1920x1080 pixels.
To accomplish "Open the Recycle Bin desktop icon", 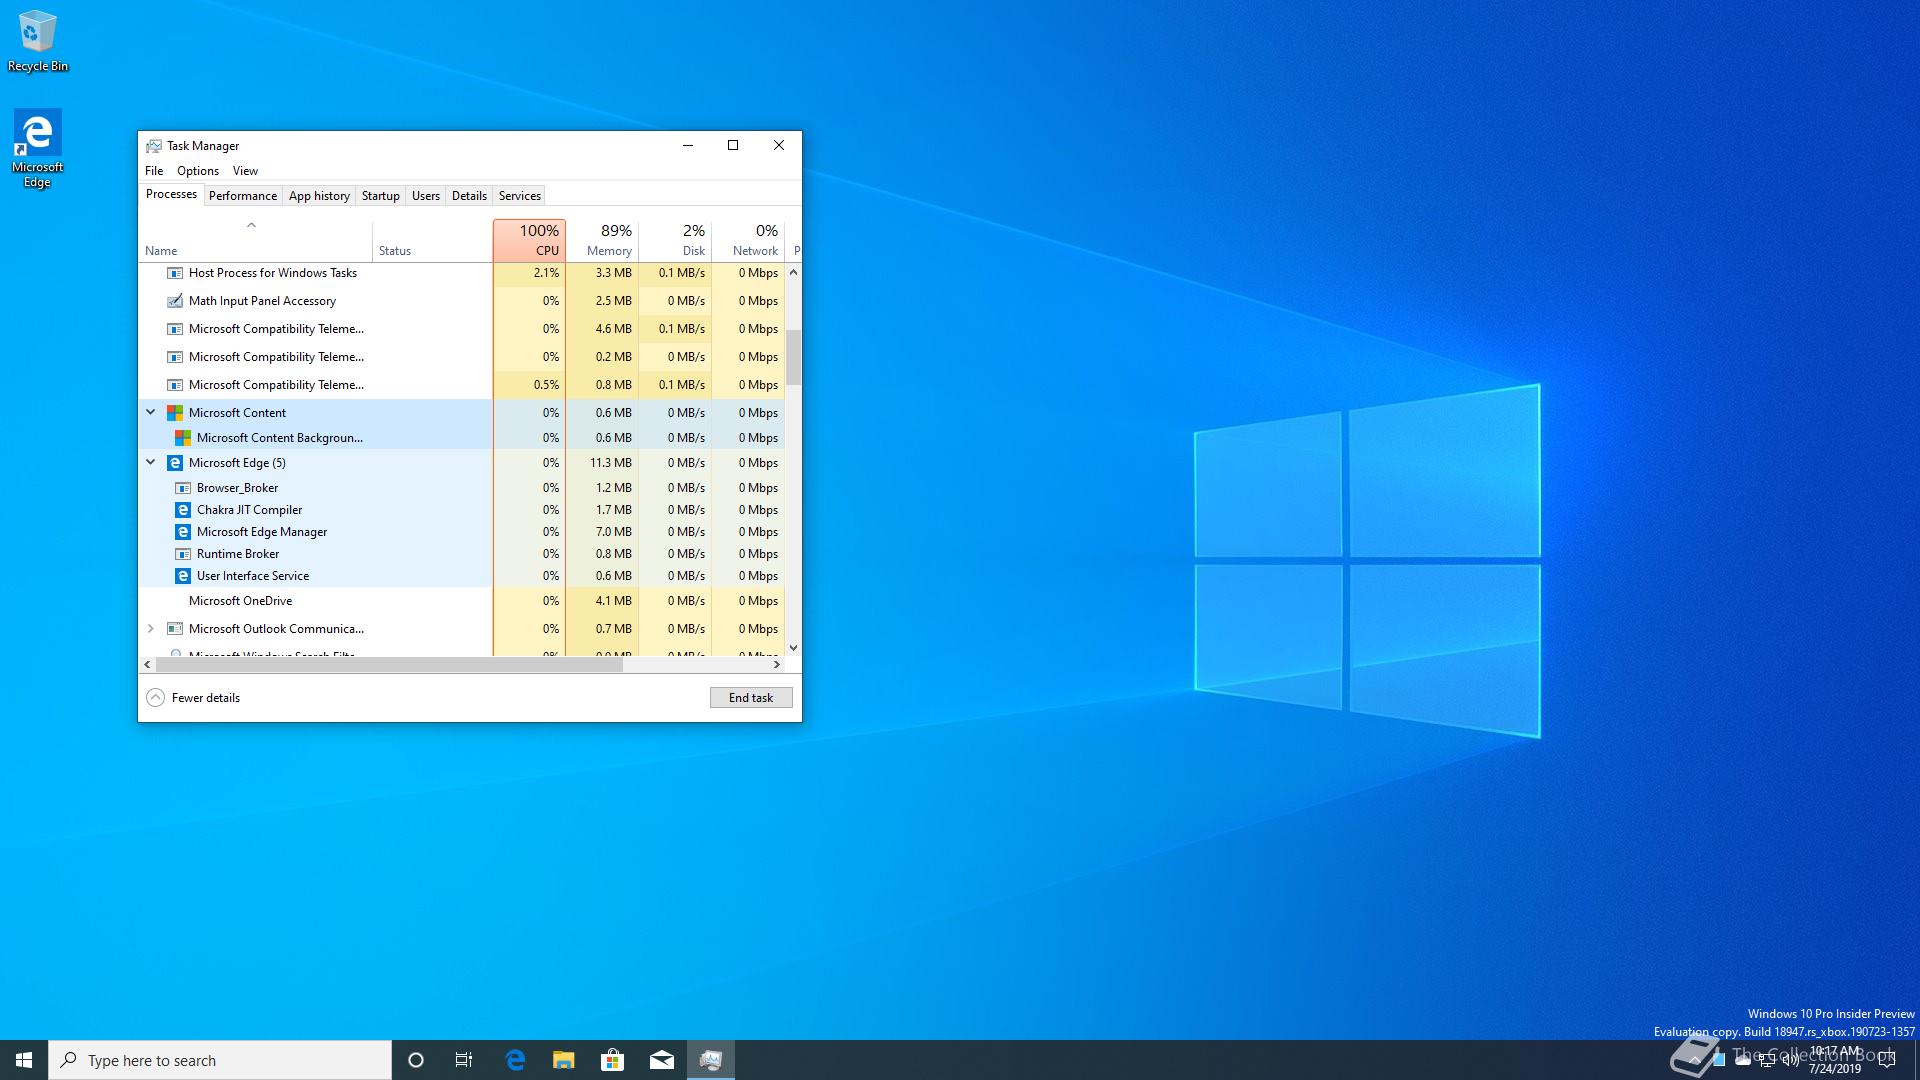I will (x=38, y=42).
